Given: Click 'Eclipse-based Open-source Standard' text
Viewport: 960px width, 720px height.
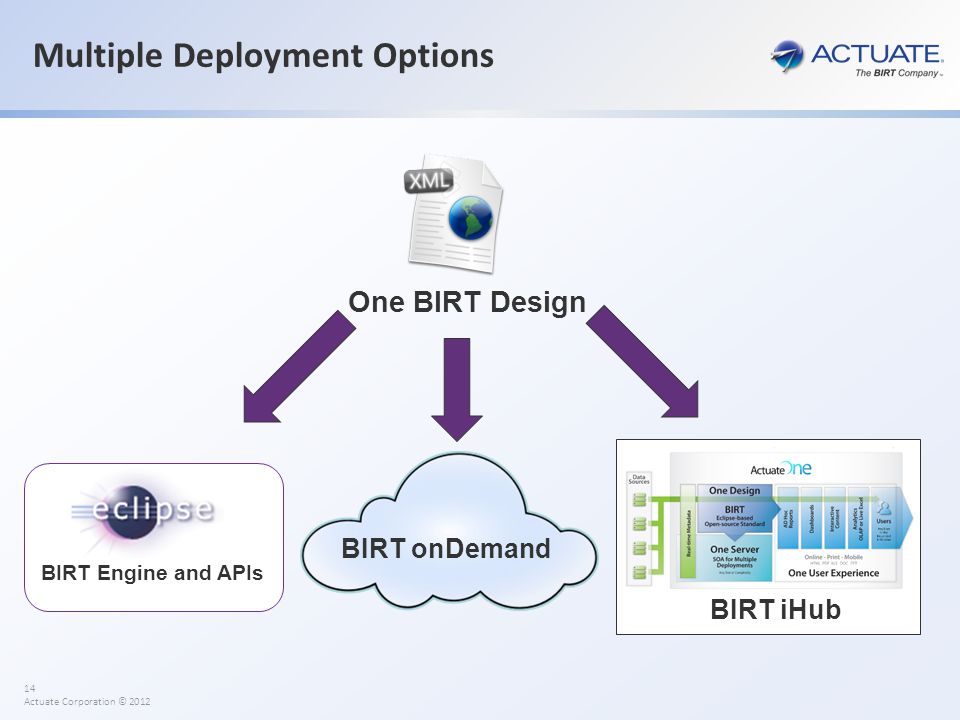Looking at the screenshot, I should point(735,521).
